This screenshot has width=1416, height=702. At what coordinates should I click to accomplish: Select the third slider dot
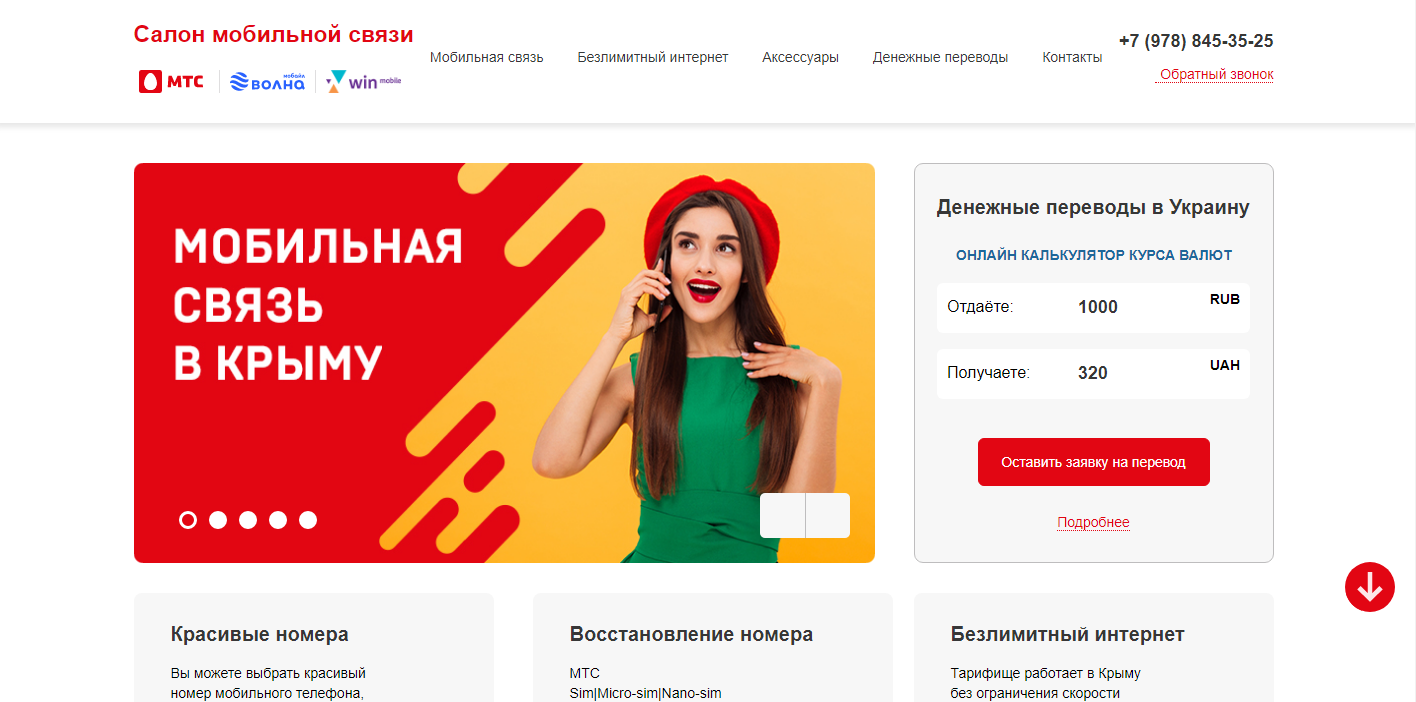pos(248,520)
